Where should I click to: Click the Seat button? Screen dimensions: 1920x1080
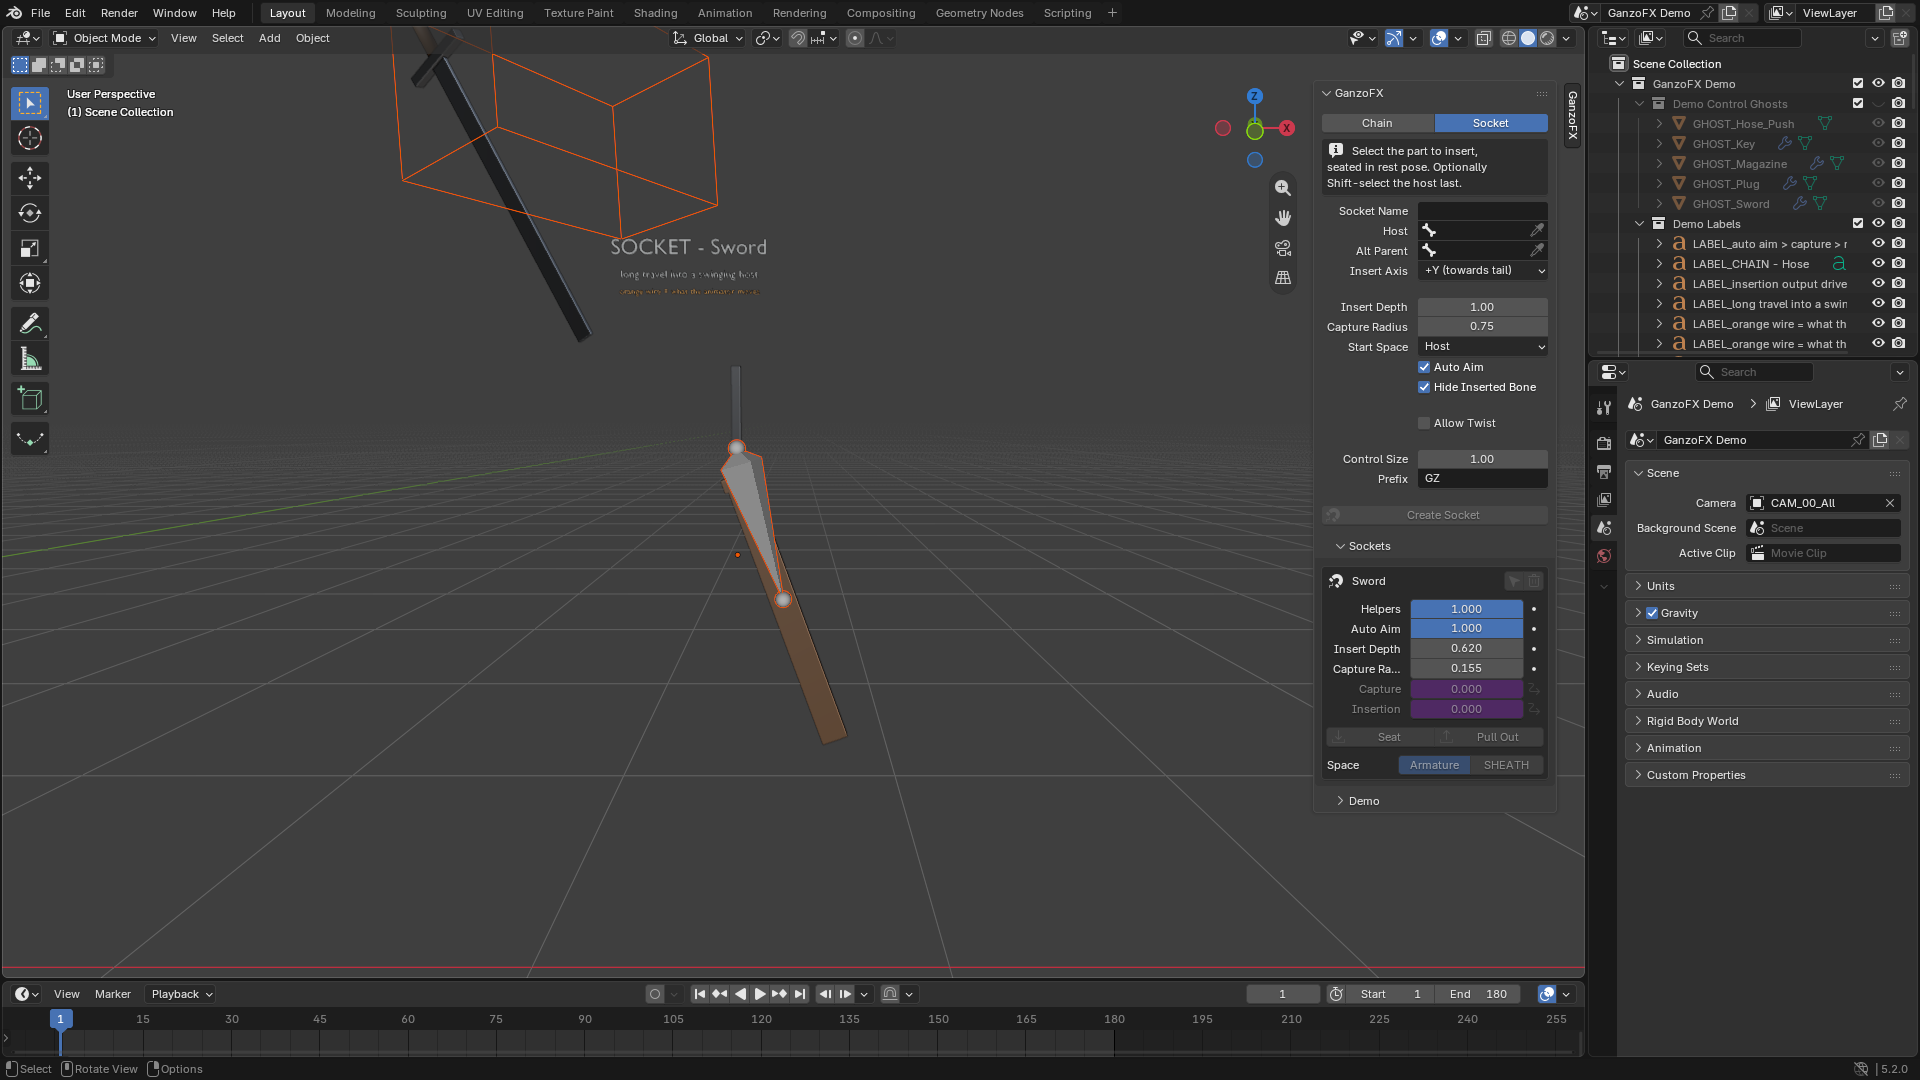coord(1380,737)
